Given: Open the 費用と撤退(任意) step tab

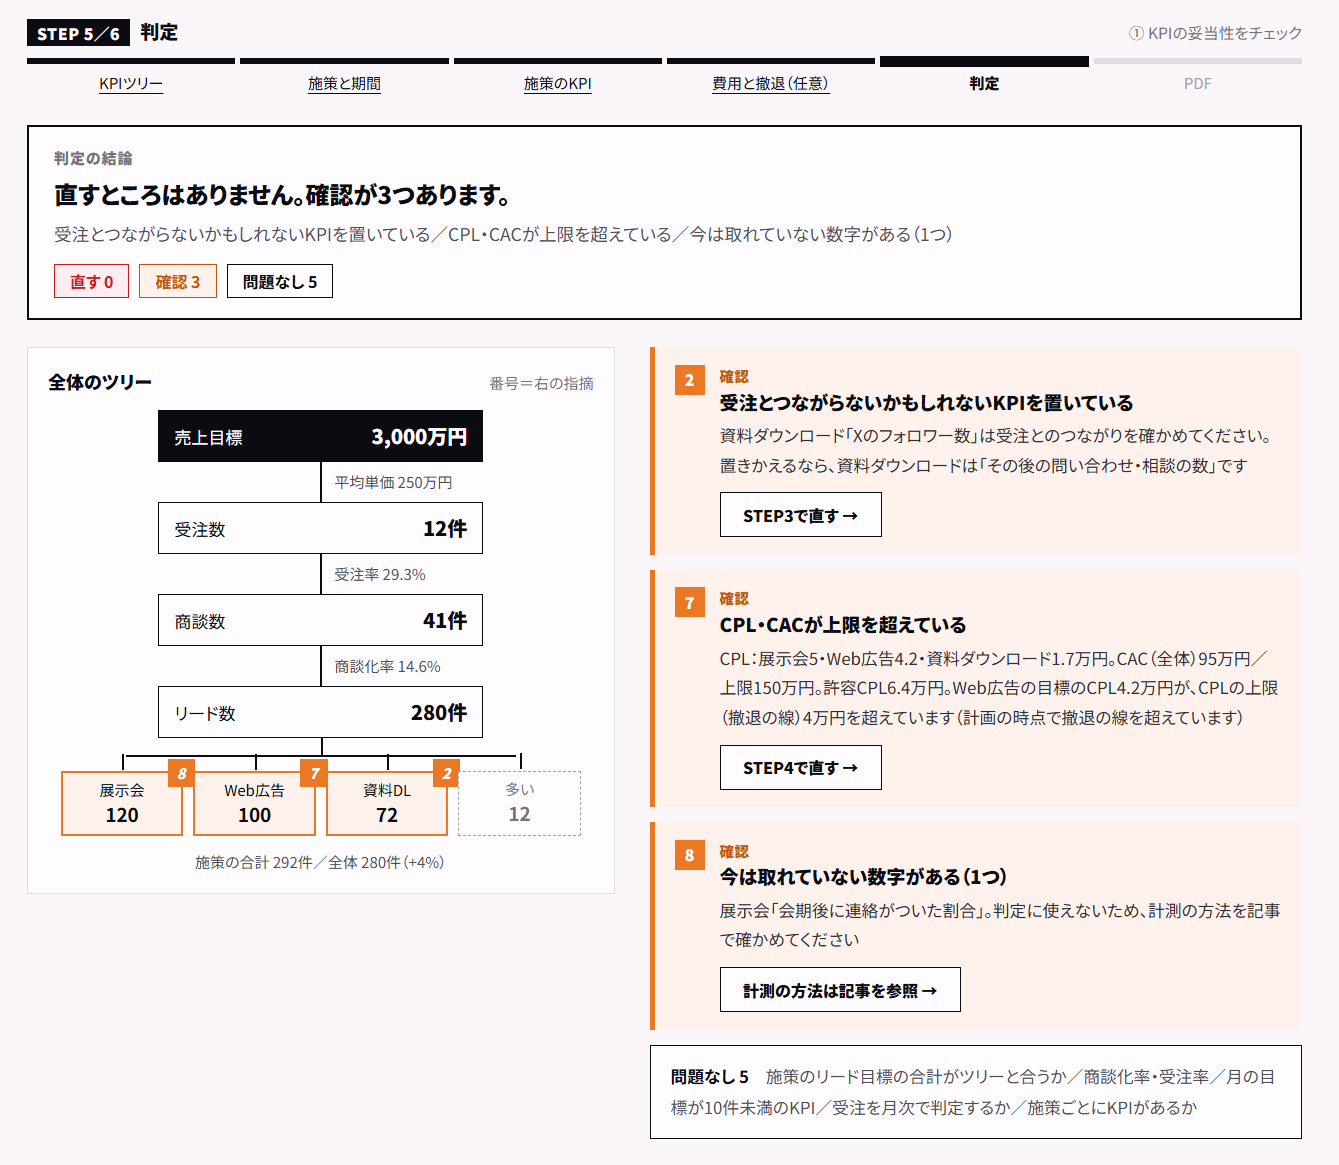Looking at the screenshot, I should coord(771,84).
